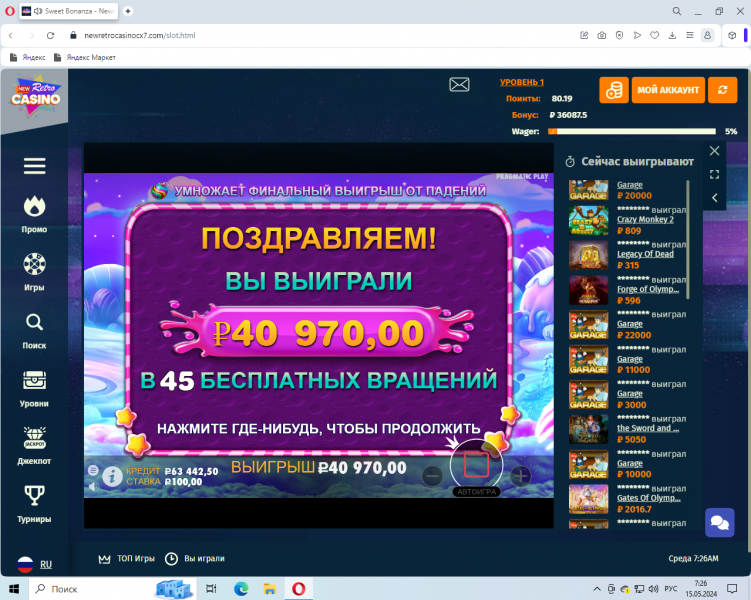The height and width of the screenshot is (600, 751).
Task: Select the Sweet Bonanza browser tab
Action: tap(68, 11)
